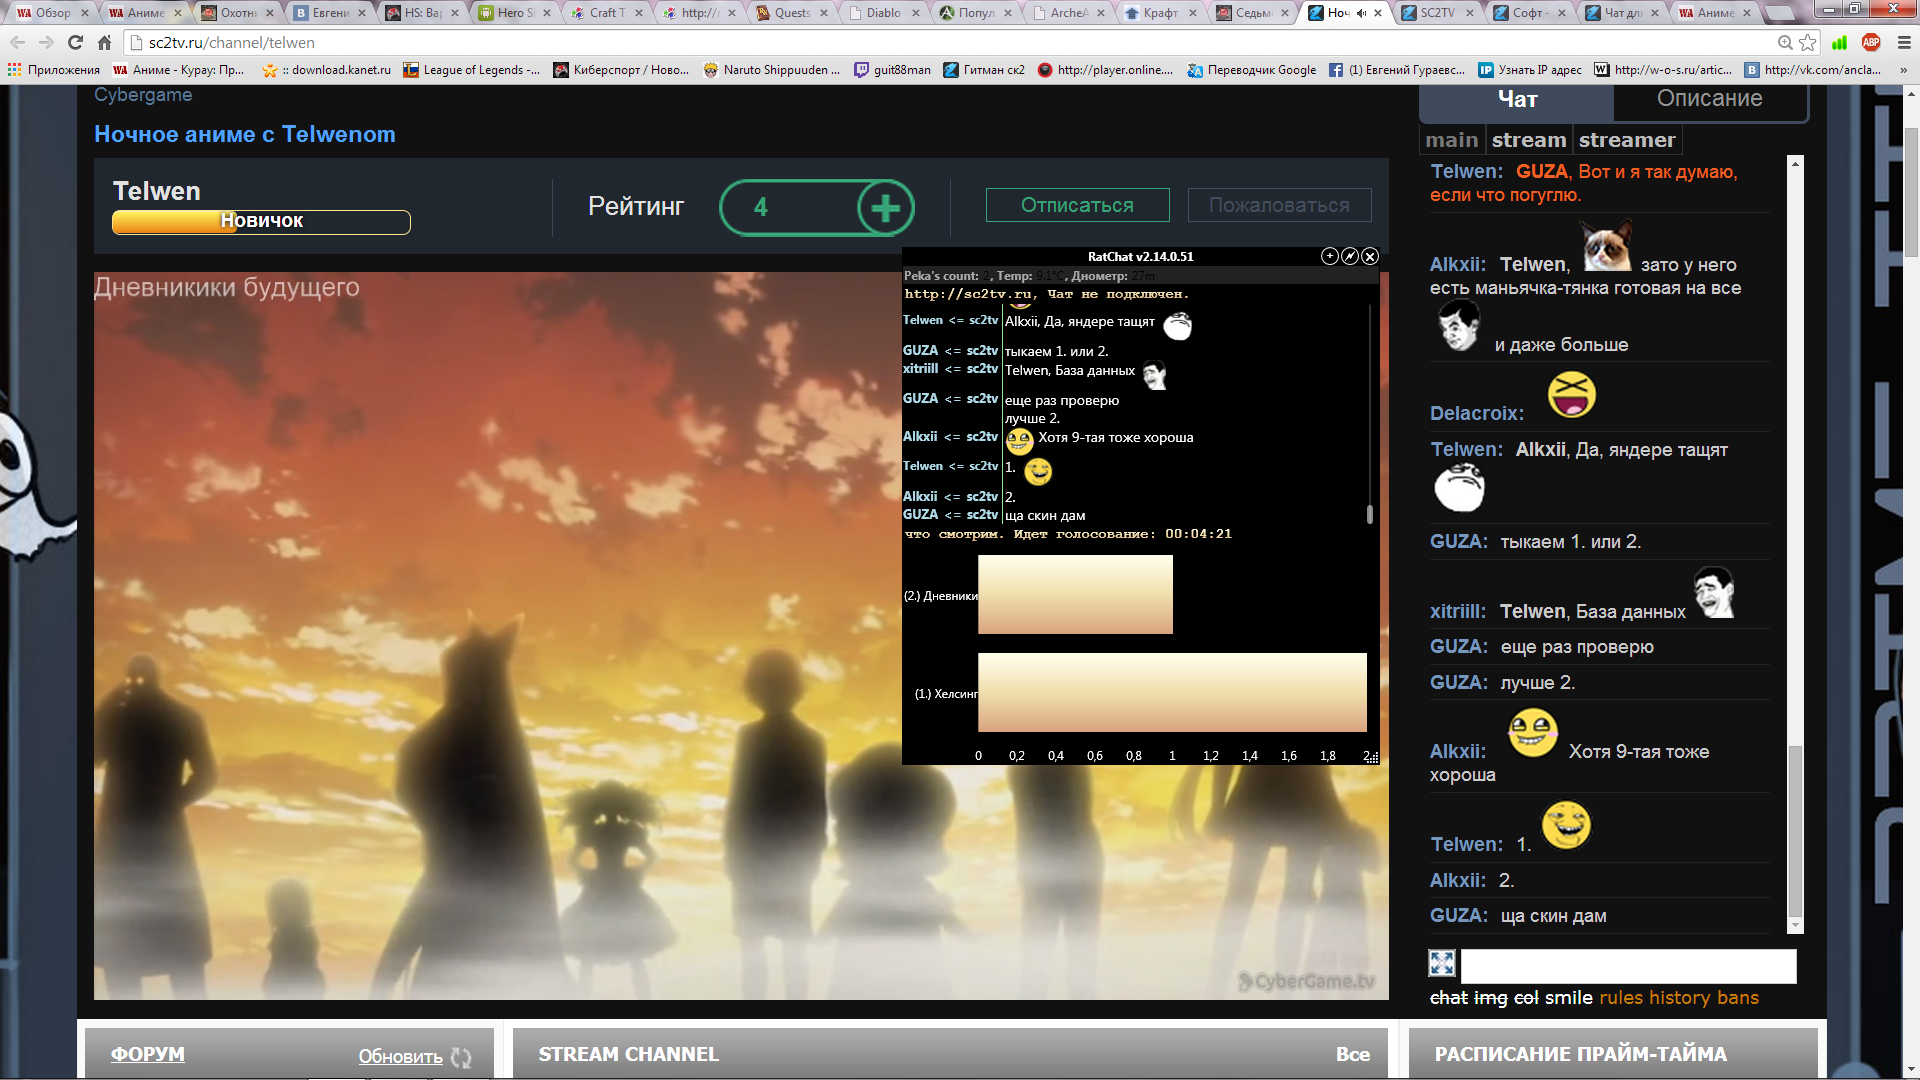The height and width of the screenshot is (1080, 1920).
Task: Click the zoom magnifier icon in address bar
Action: (x=1785, y=42)
